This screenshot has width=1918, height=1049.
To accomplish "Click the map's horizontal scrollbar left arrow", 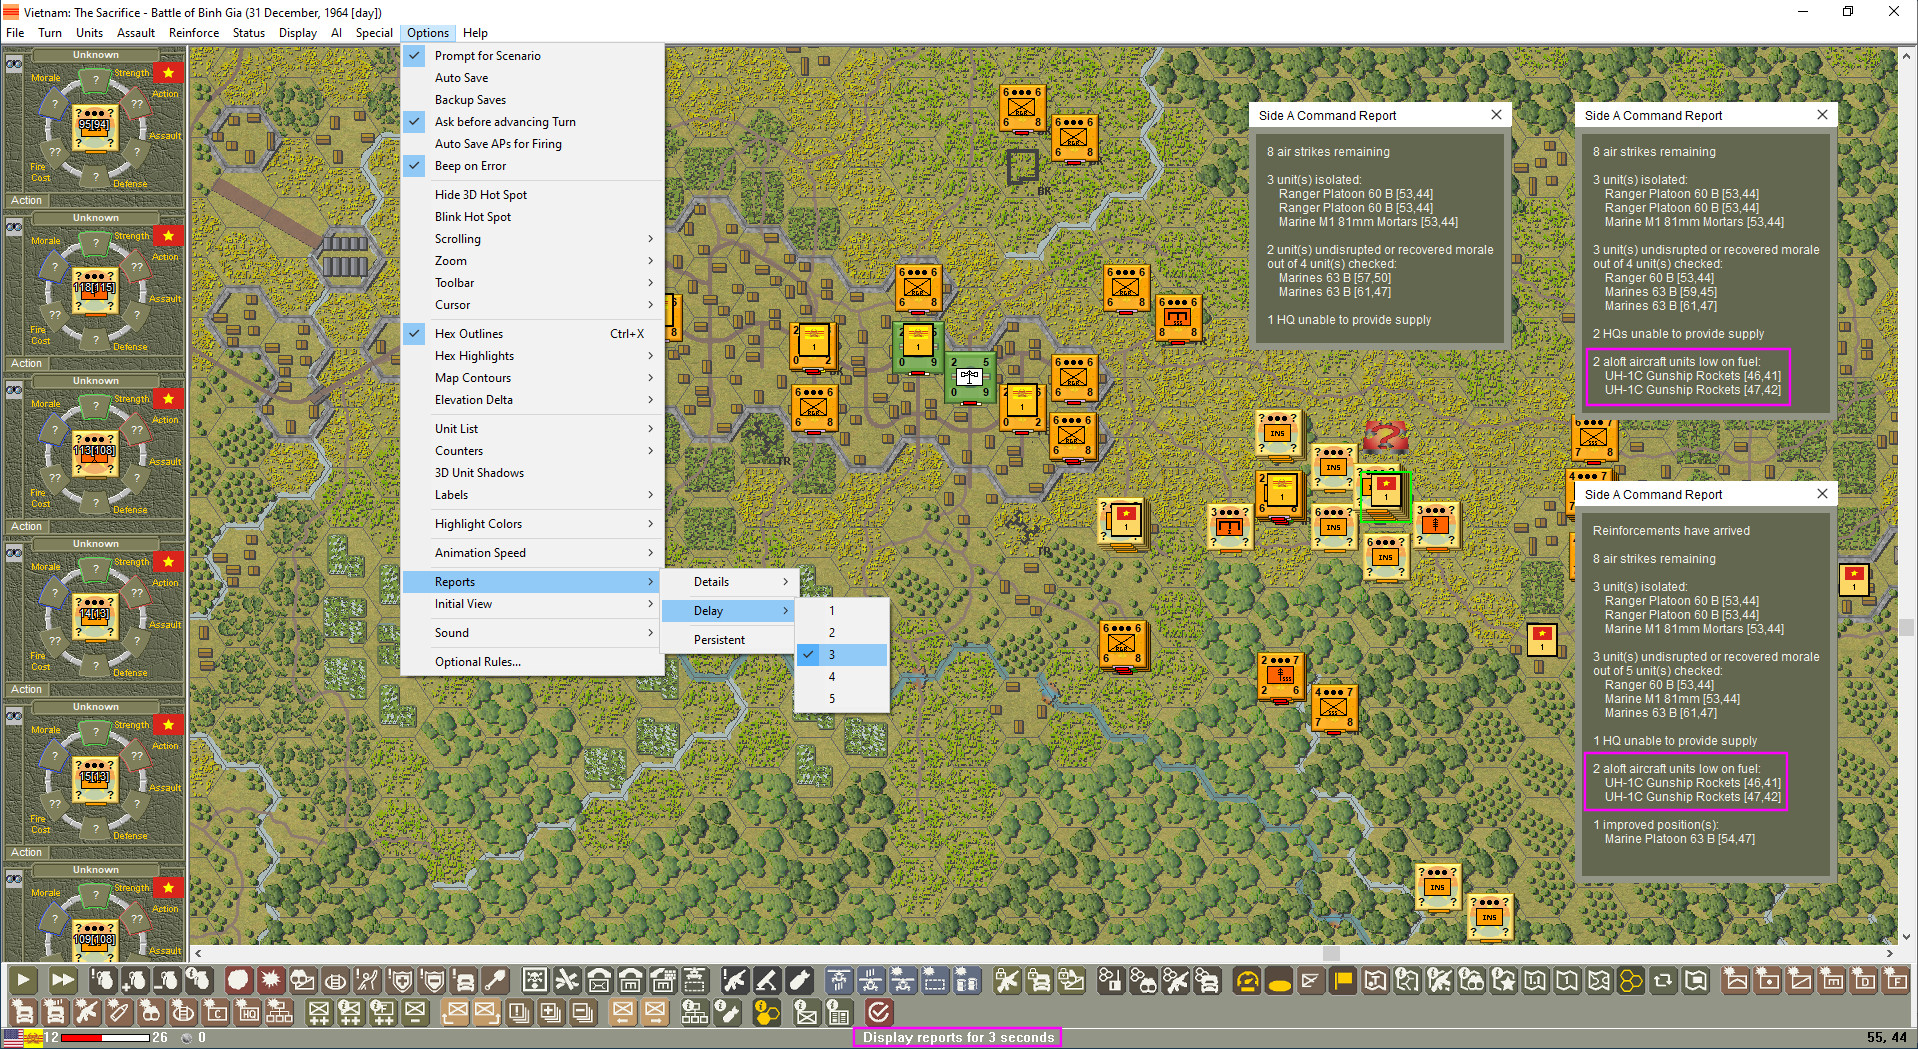I will pos(198,954).
